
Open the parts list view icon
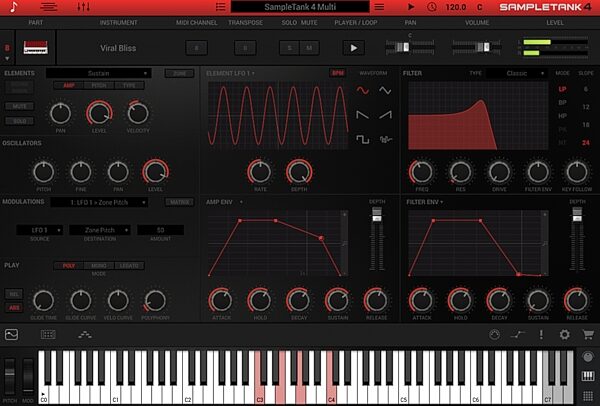(x=49, y=7)
